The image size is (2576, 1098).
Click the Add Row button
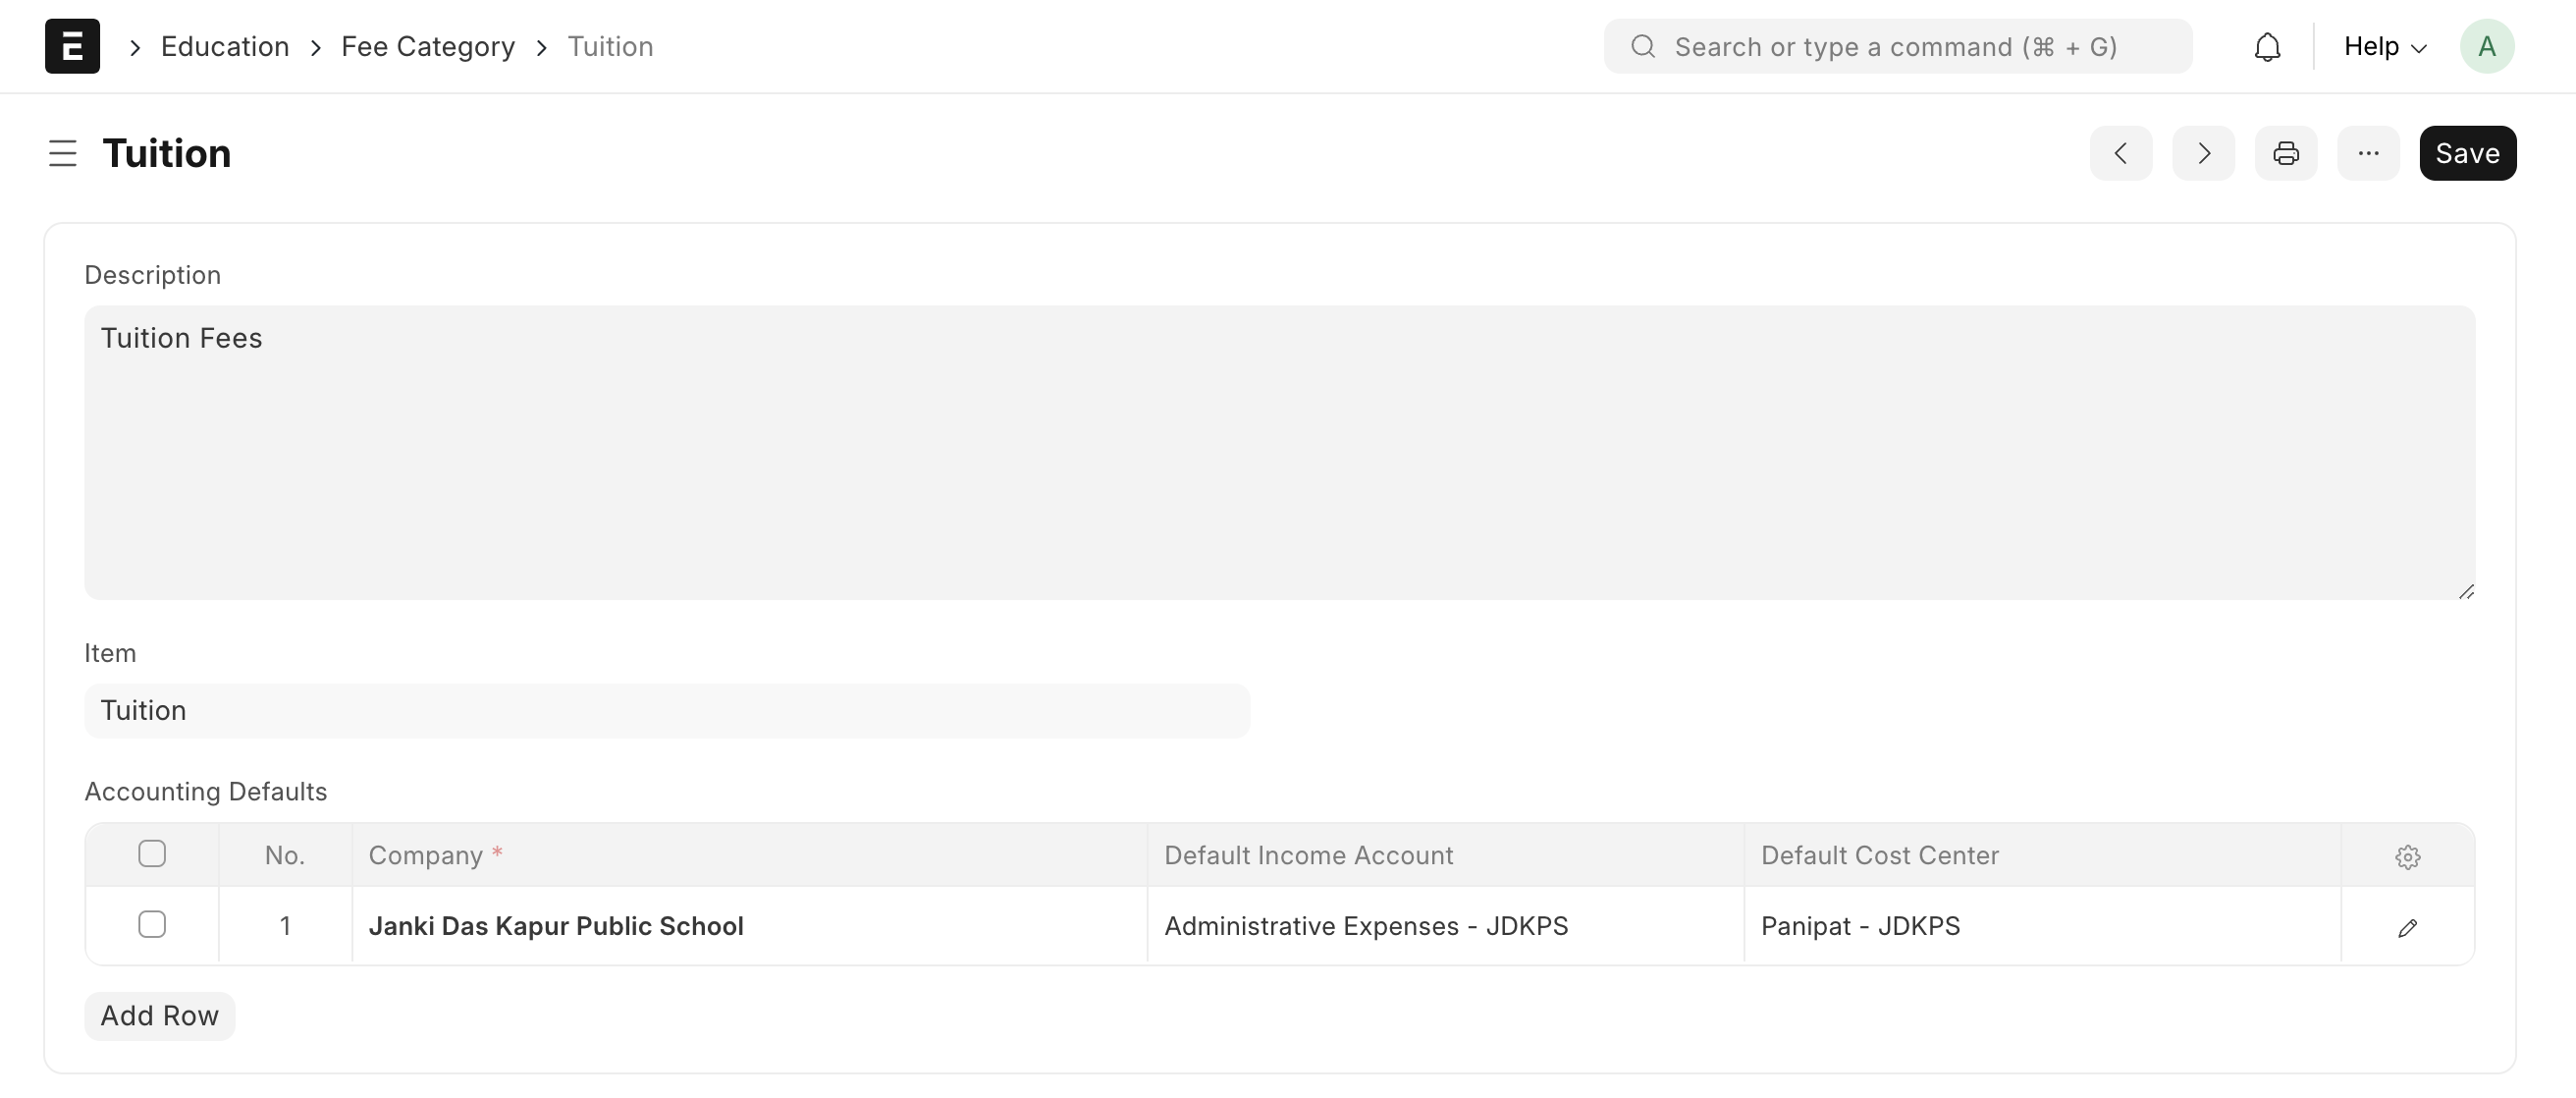pos(159,1016)
